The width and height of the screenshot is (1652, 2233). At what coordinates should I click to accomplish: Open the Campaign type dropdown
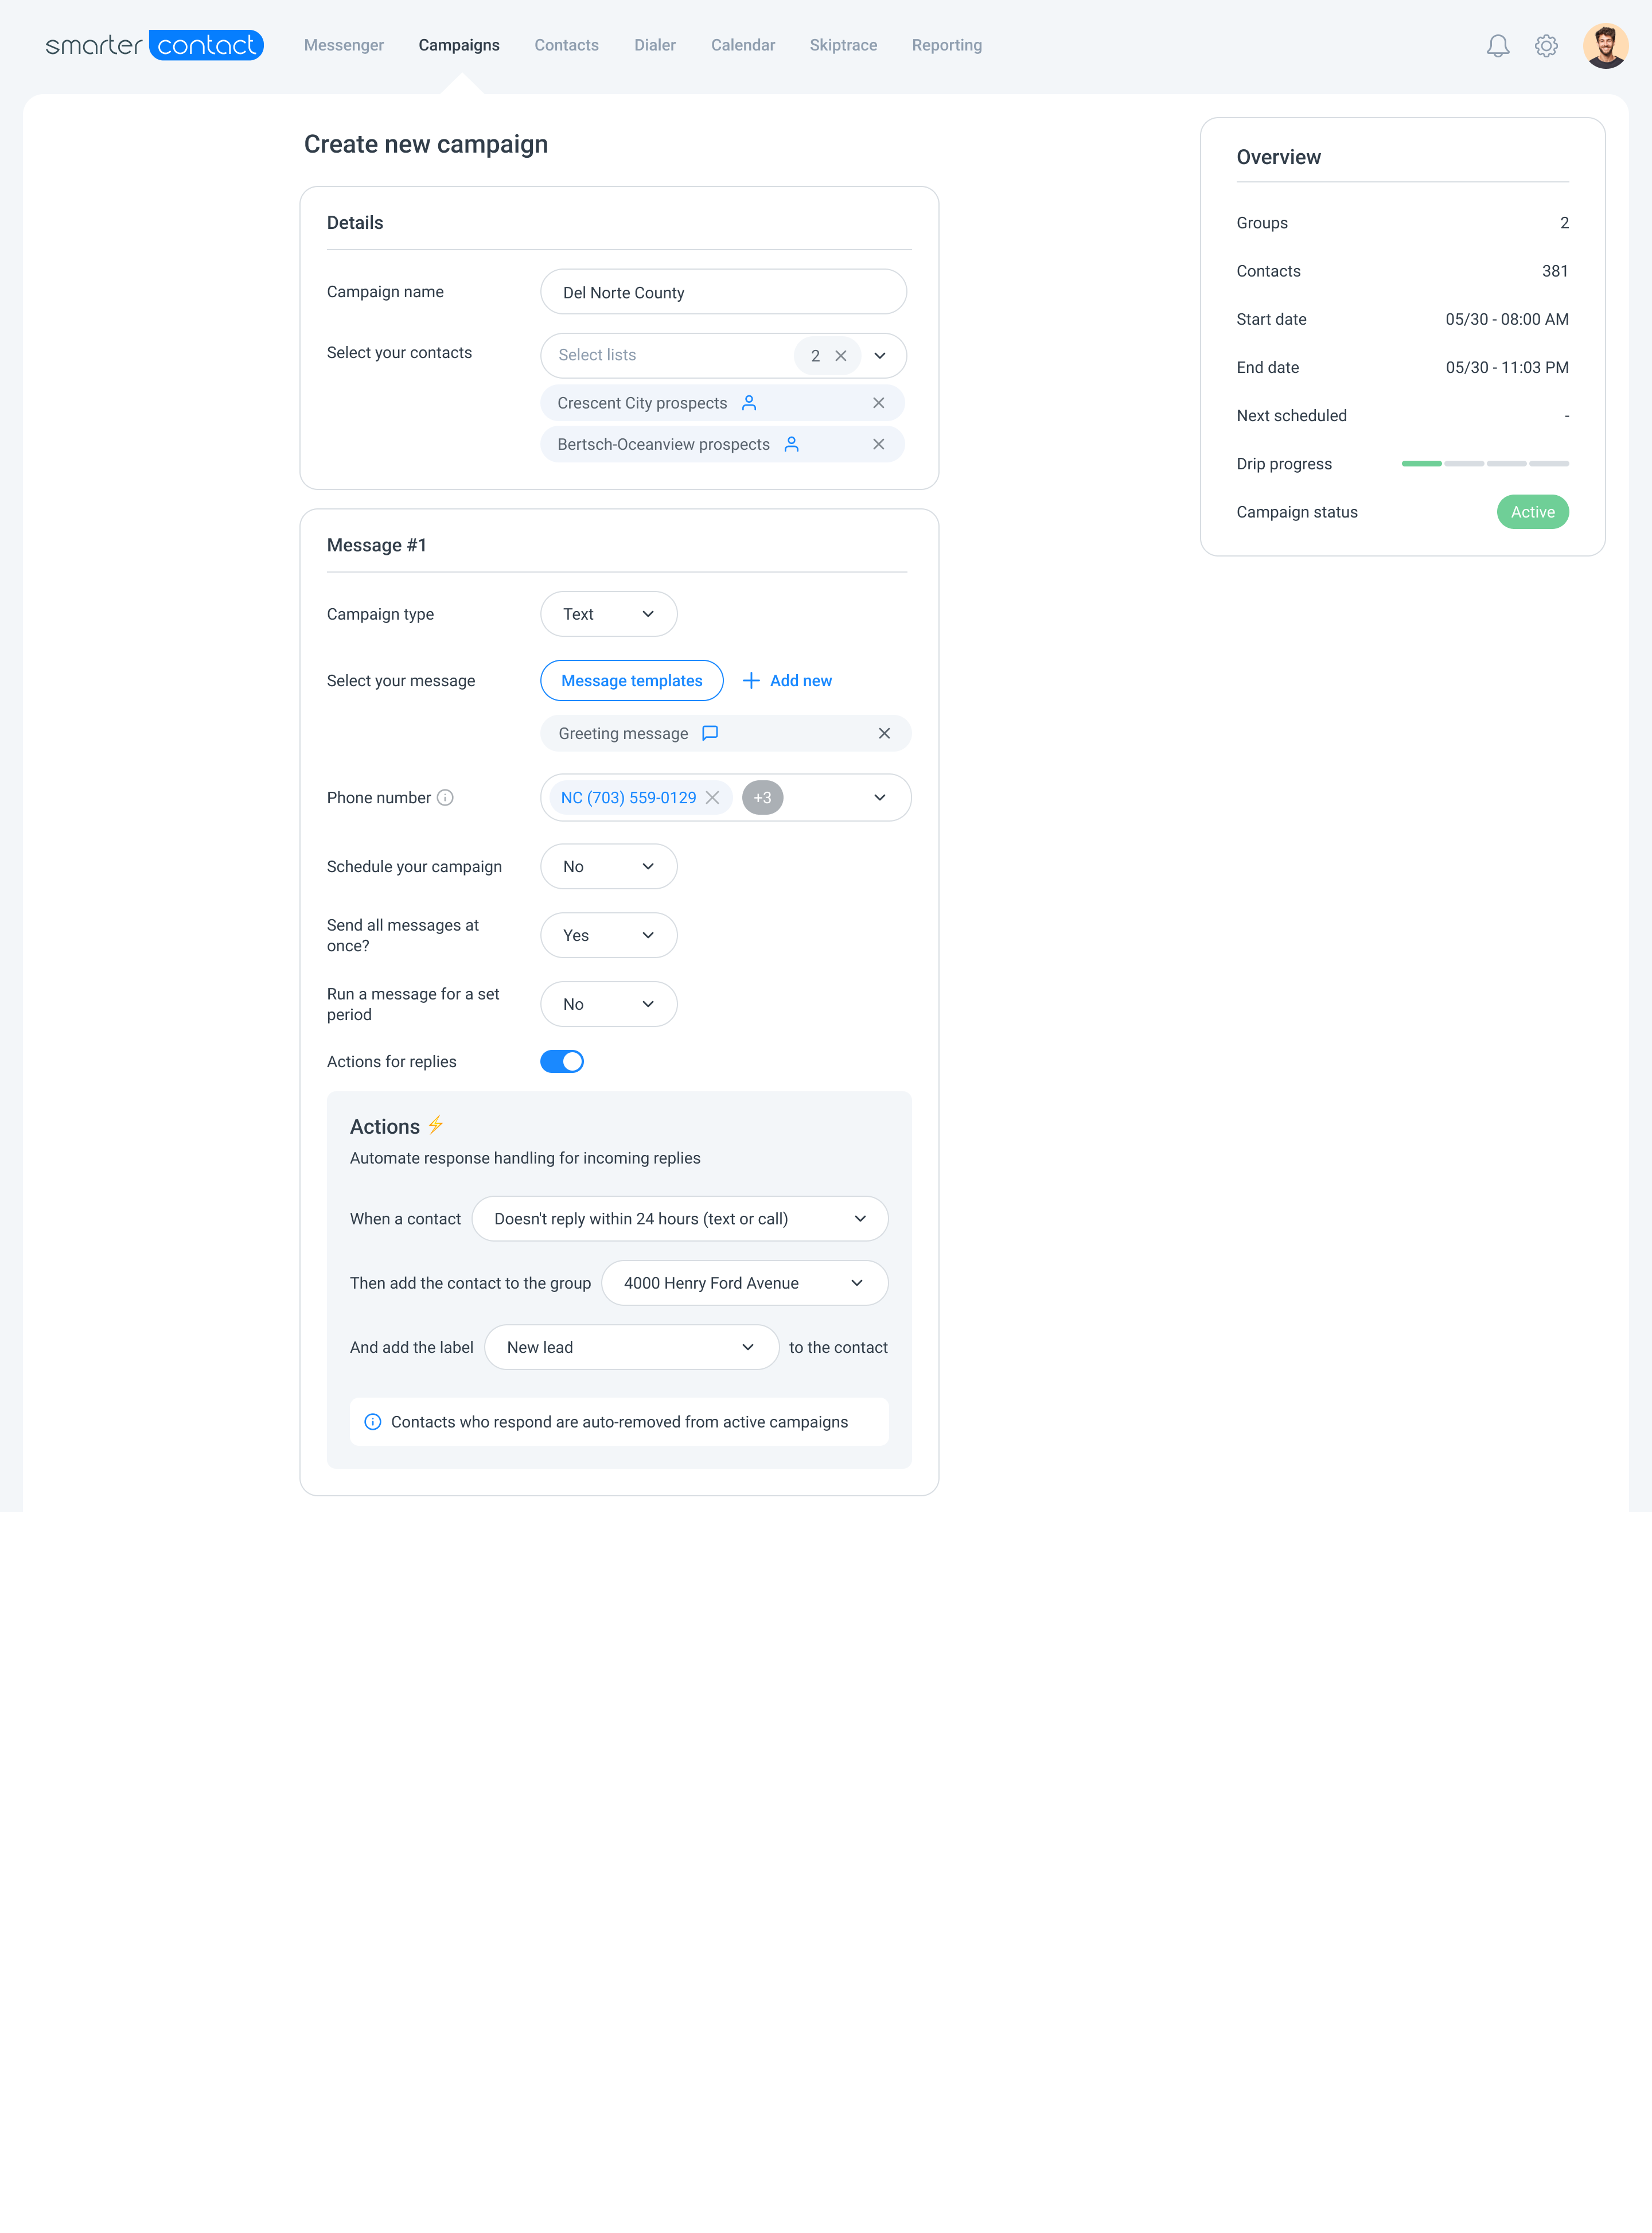[608, 614]
